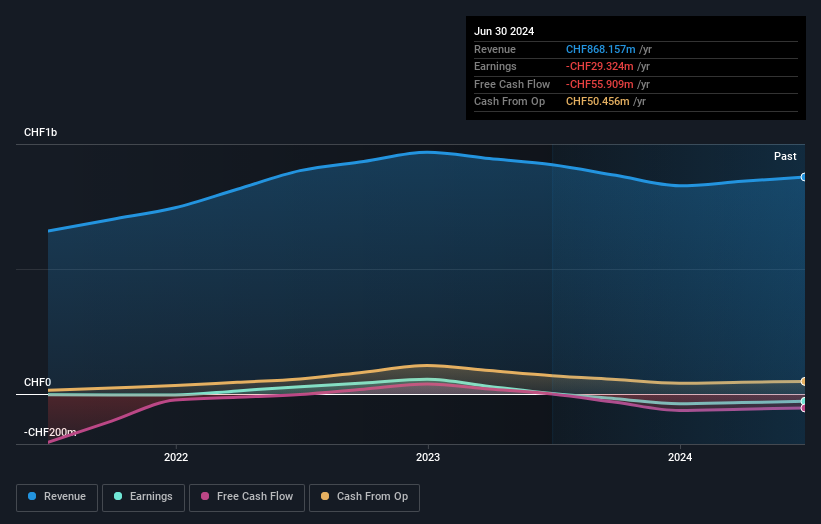Click the 'Earnings' row label in the tooltip

point(495,66)
